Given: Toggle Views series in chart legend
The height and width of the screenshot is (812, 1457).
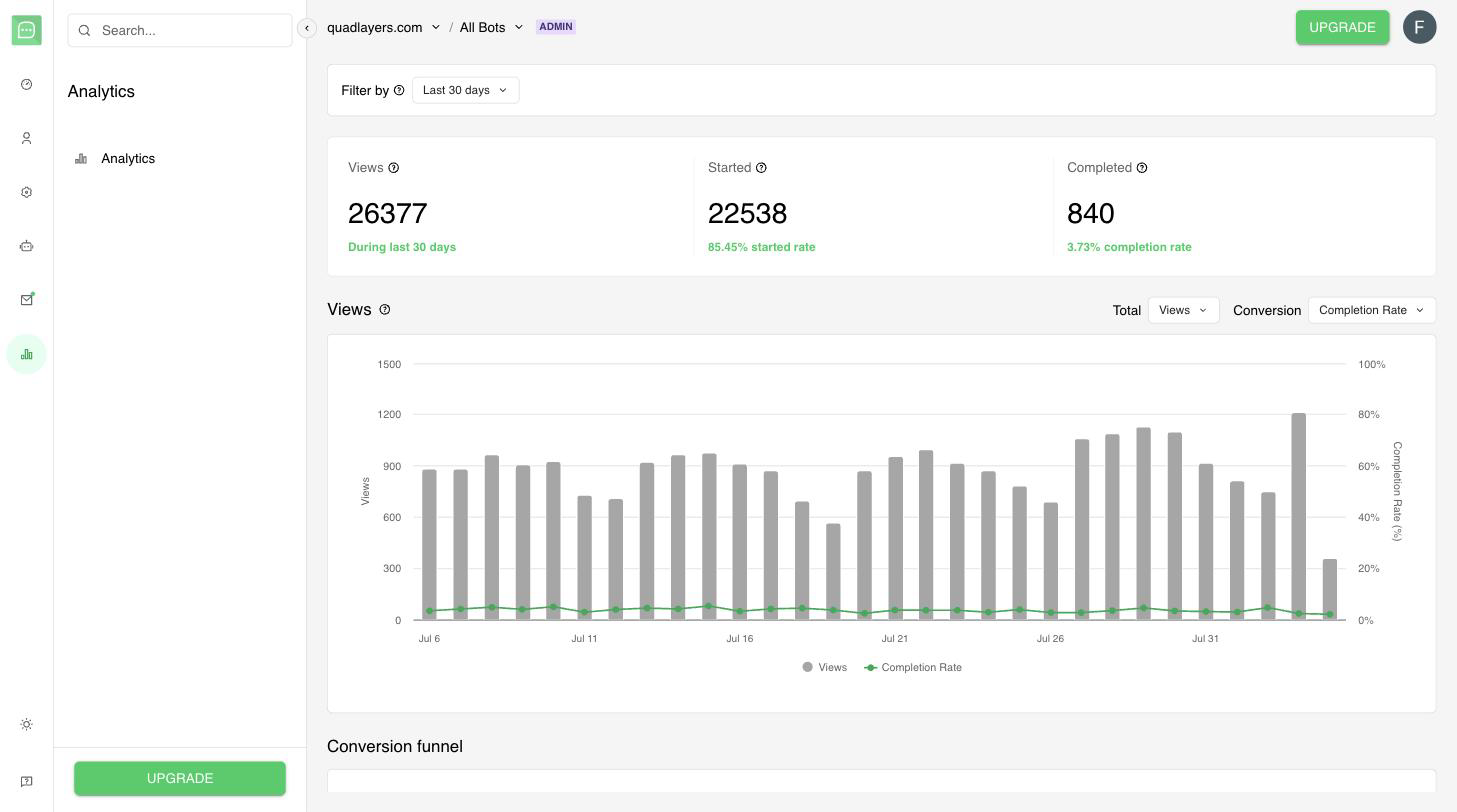Looking at the screenshot, I should click(x=824, y=667).
